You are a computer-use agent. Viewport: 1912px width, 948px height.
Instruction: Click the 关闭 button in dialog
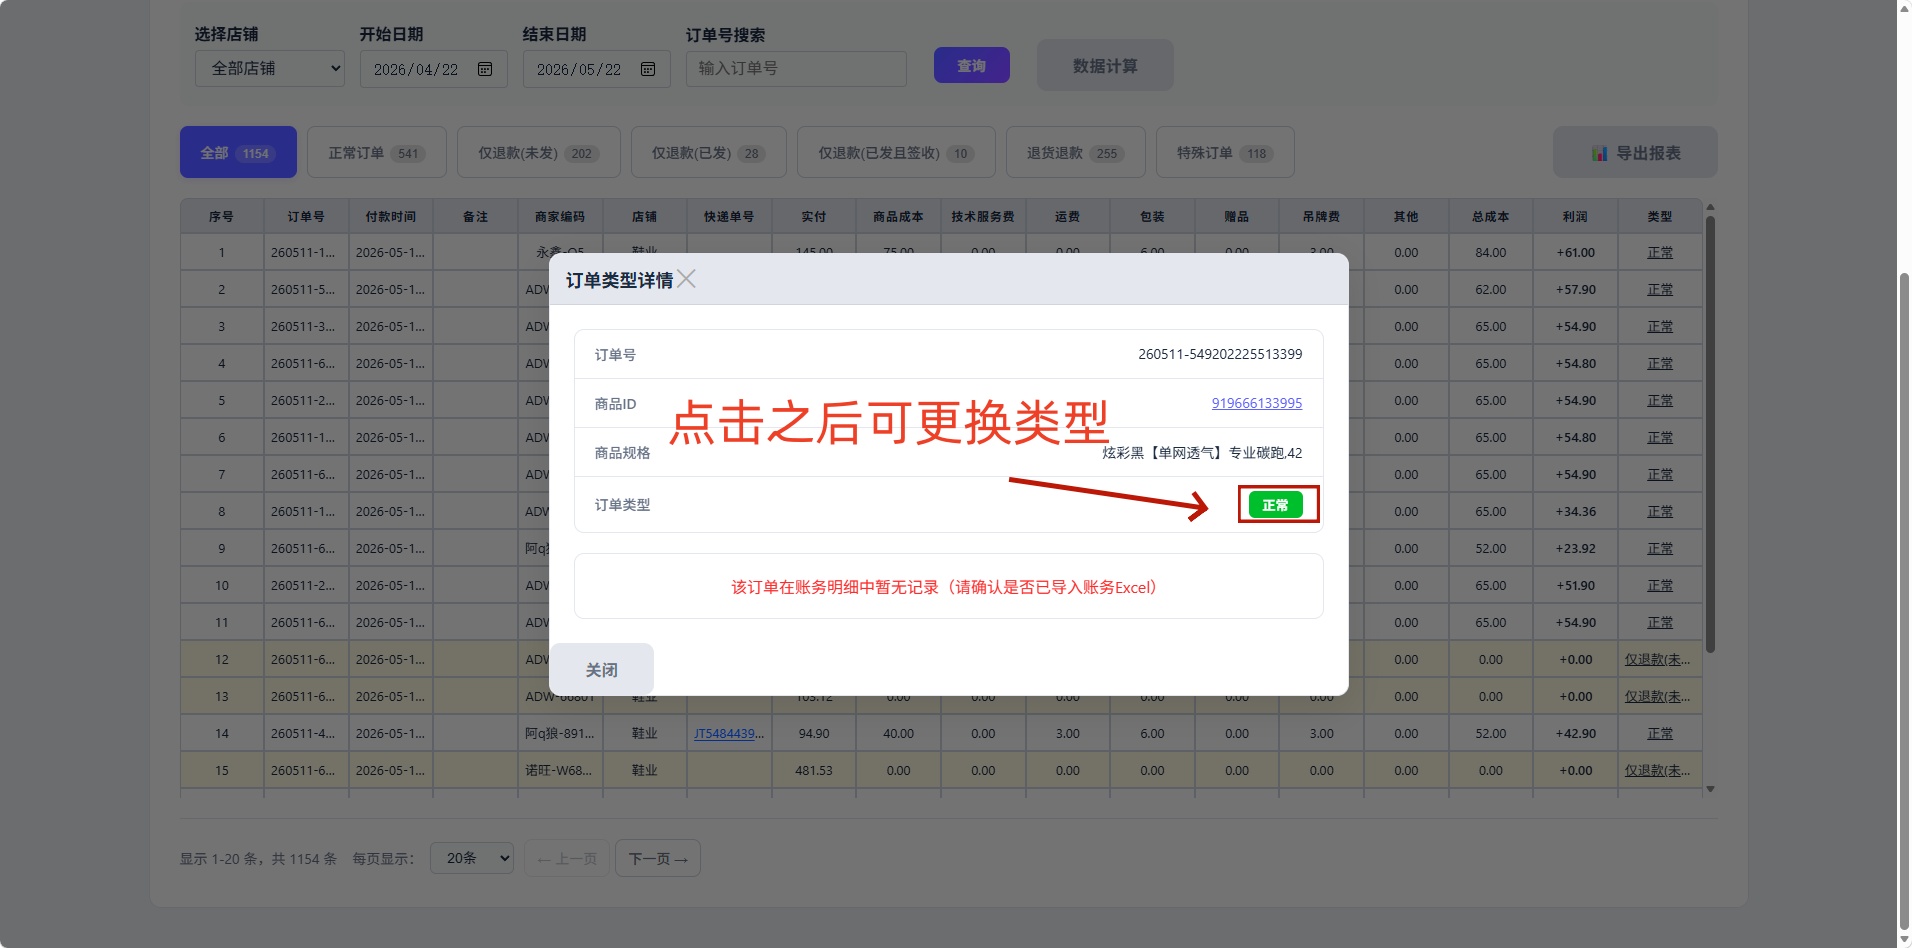point(602,669)
